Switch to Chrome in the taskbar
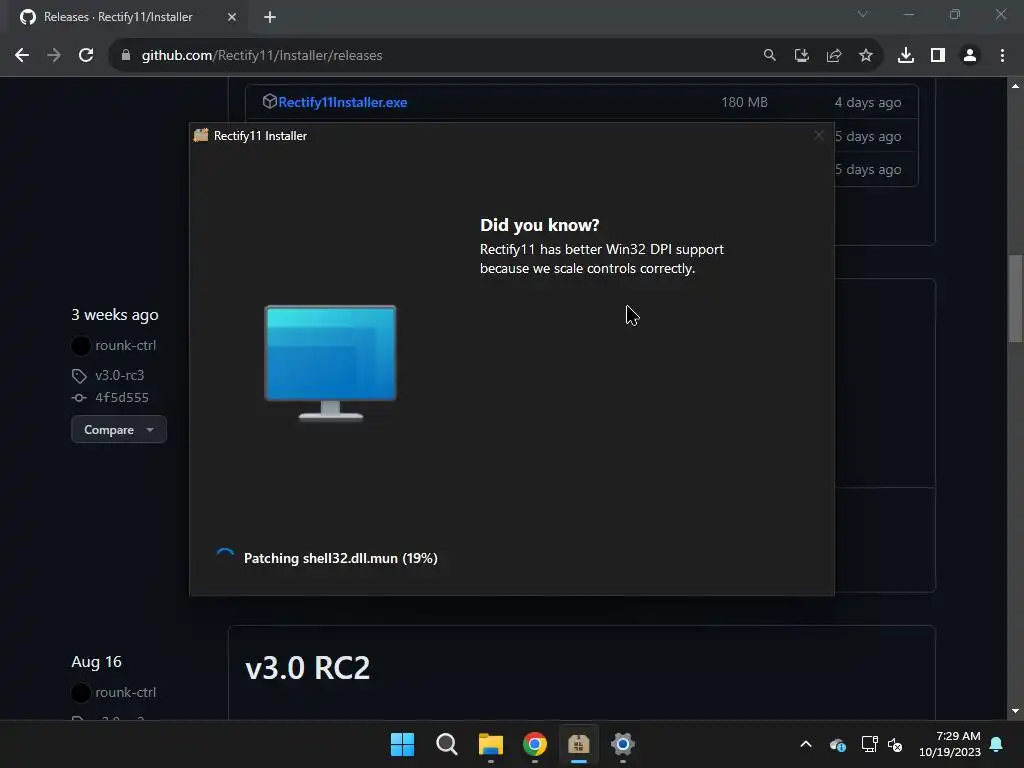The width and height of the screenshot is (1024, 768). tap(535, 744)
